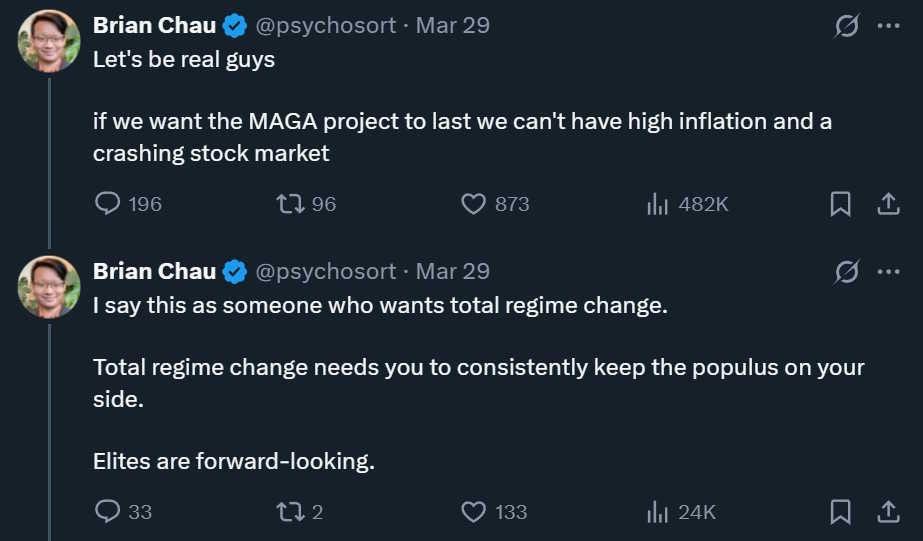Open Grok explain icon on second tweet

847,272
